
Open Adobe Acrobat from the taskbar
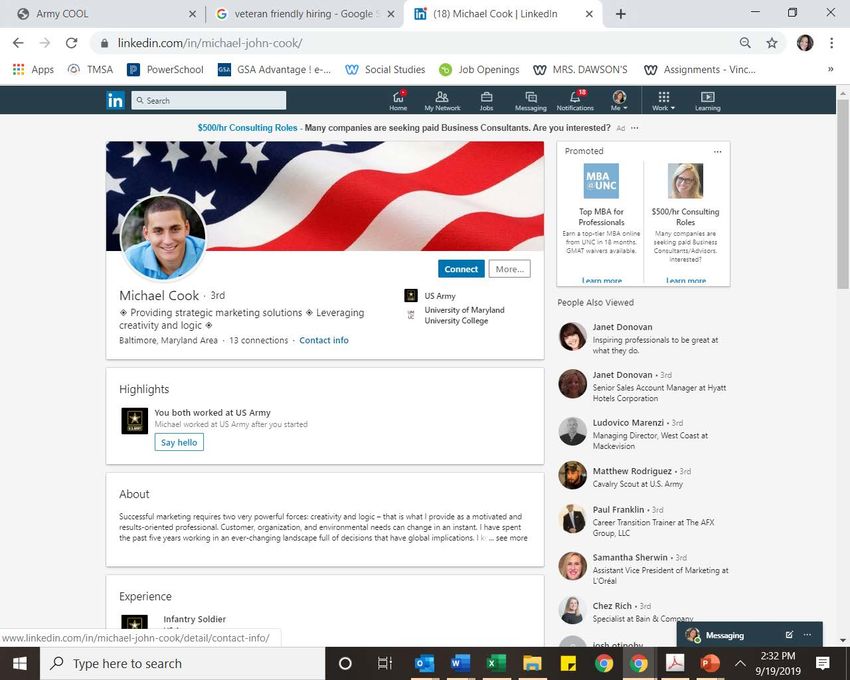pyautogui.click(x=674, y=663)
